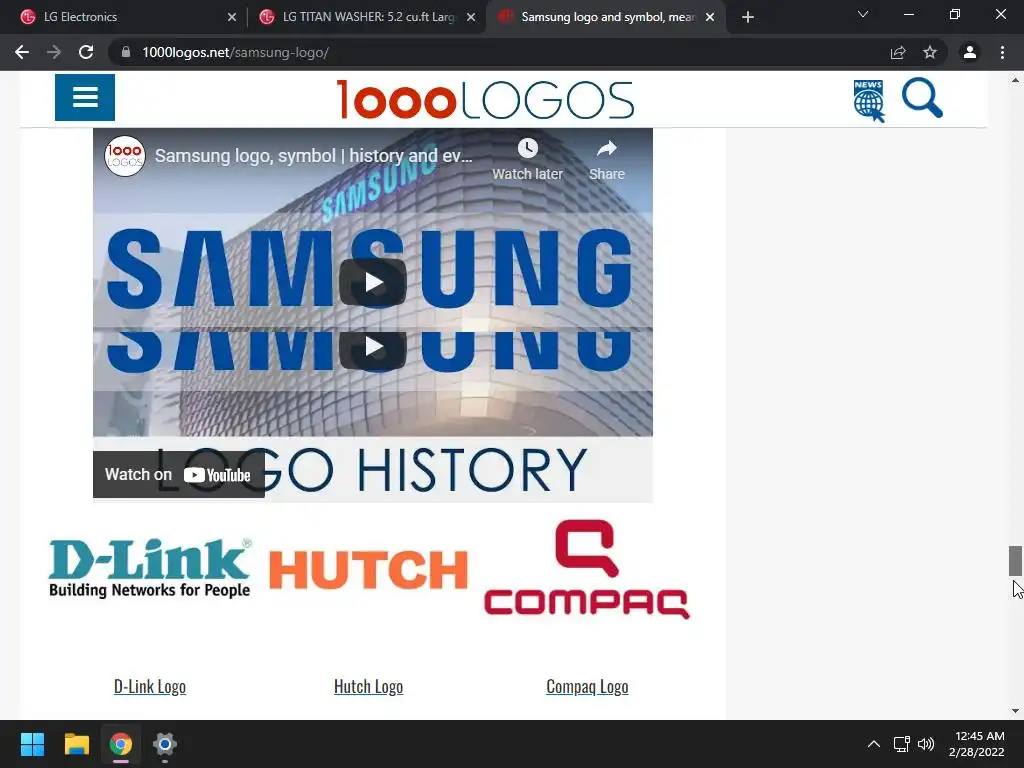Image resolution: width=1024 pixels, height=768 pixels.
Task: Click the scrollbar up arrow
Action: [x=1015, y=81]
